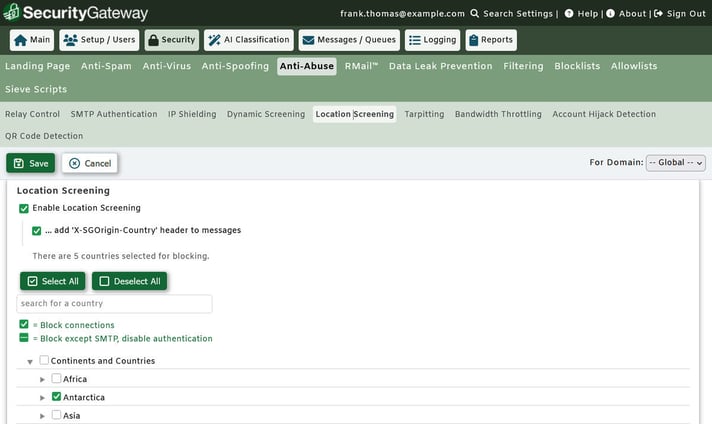The image size is (712, 424).
Task: Open the Anti-Virus menu
Action: point(167,66)
